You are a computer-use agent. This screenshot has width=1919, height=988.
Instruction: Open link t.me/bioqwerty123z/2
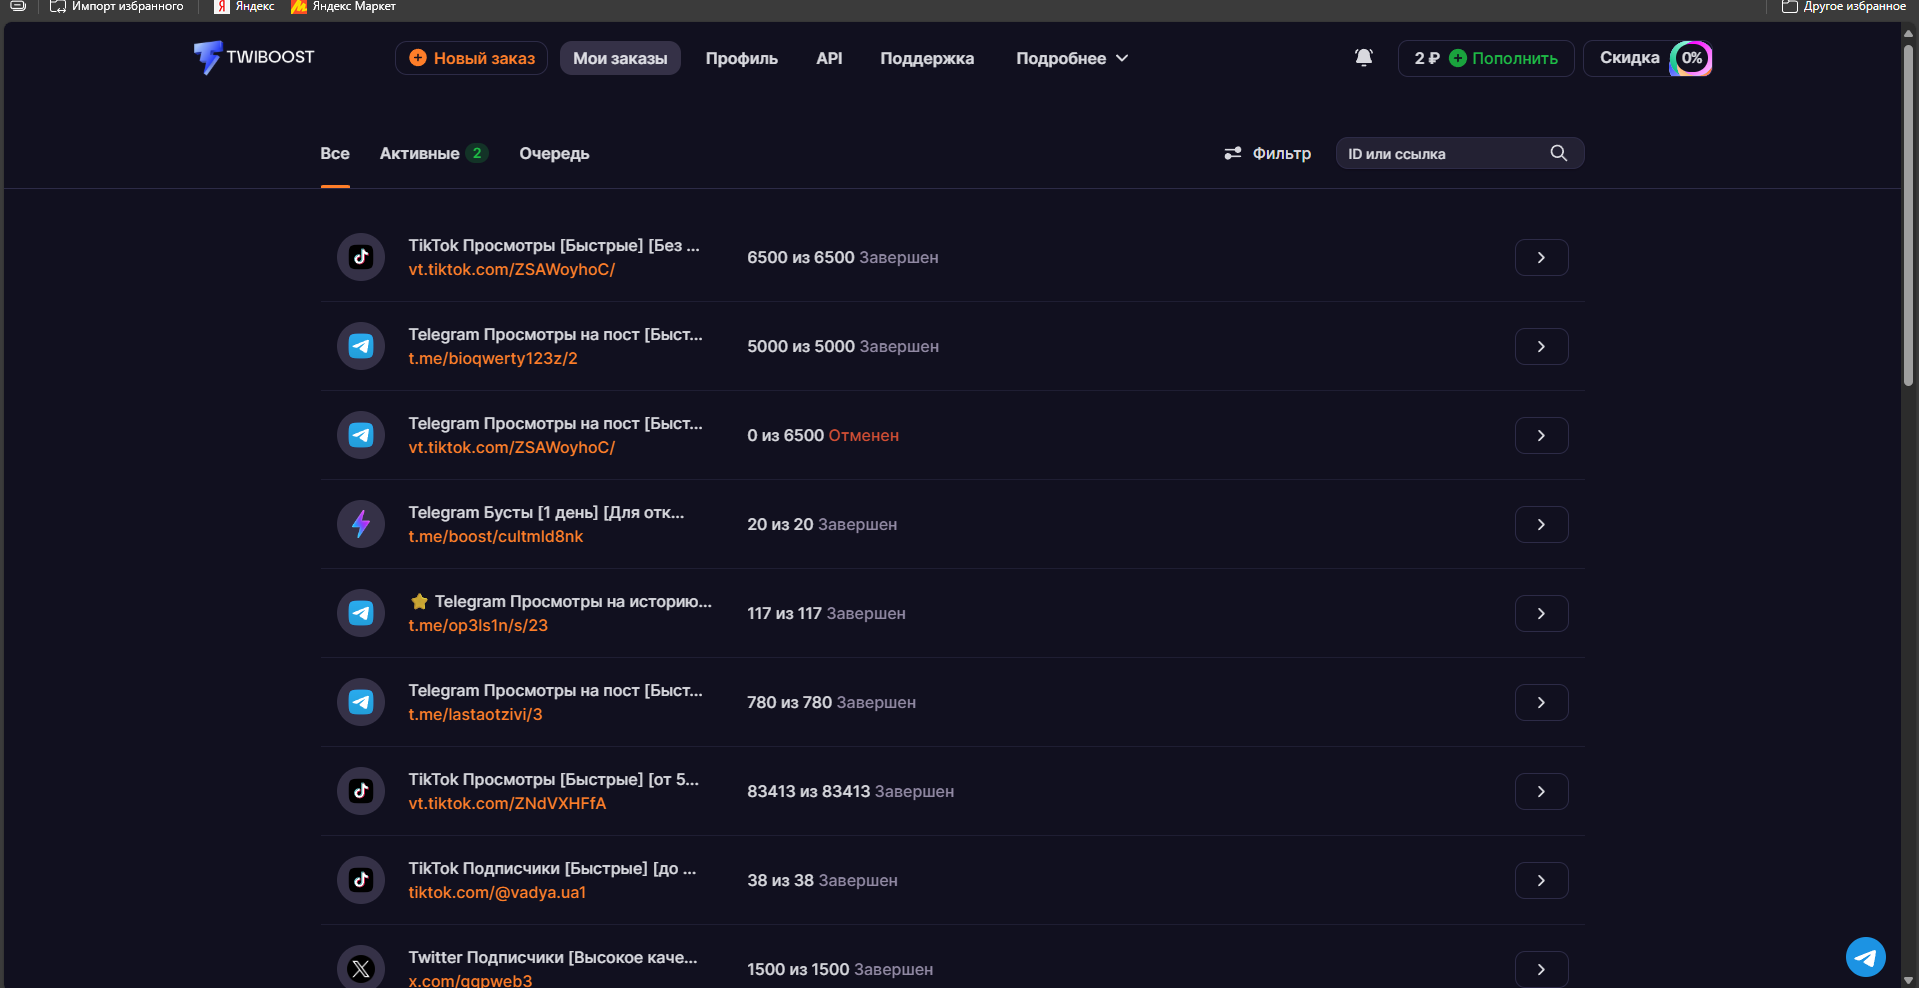click(493, 359)
